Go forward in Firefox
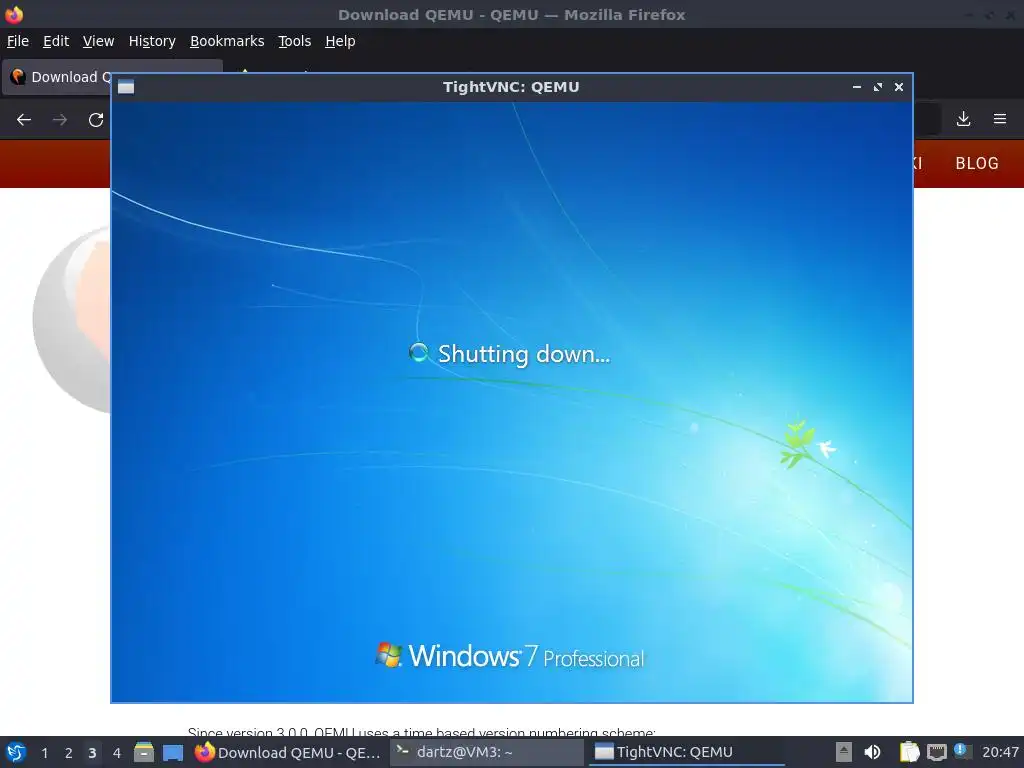 [60, 120]
